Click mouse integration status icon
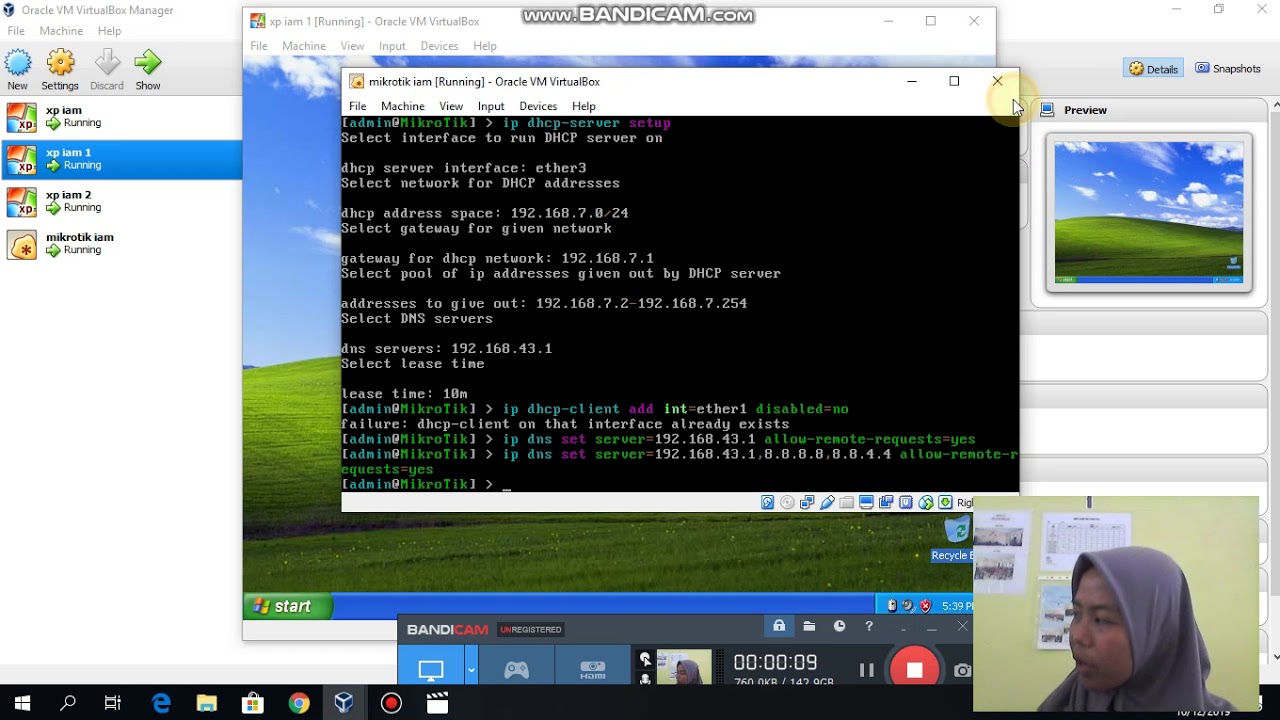 [x=926, y=503]
